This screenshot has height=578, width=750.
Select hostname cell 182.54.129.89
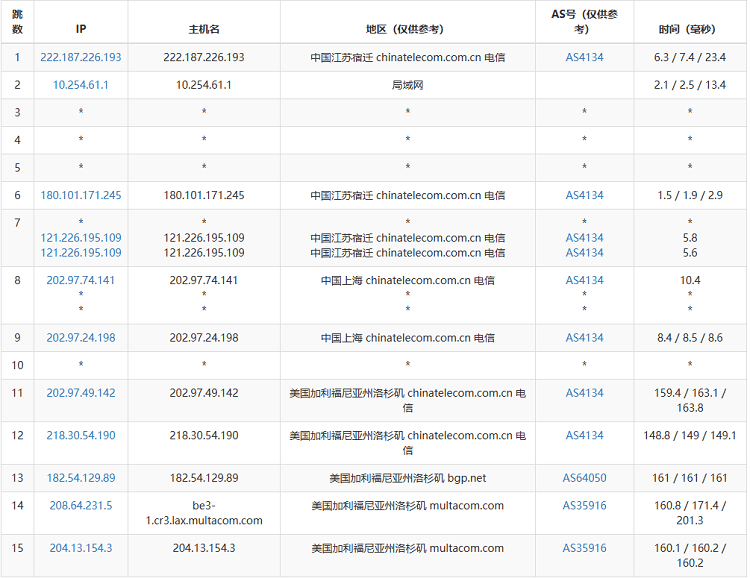(x=204, y=478)
